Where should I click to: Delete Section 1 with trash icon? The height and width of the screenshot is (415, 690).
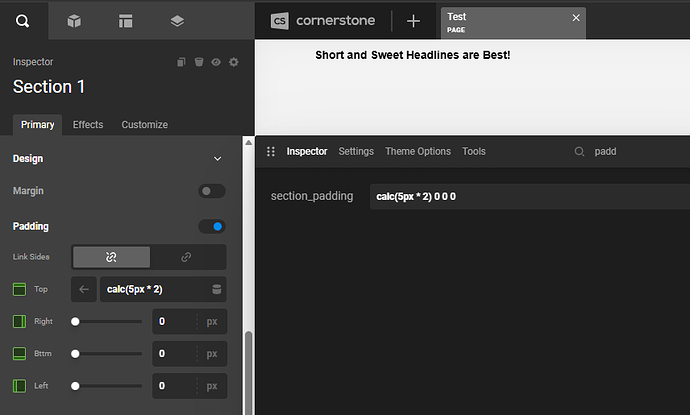[199, 62]
